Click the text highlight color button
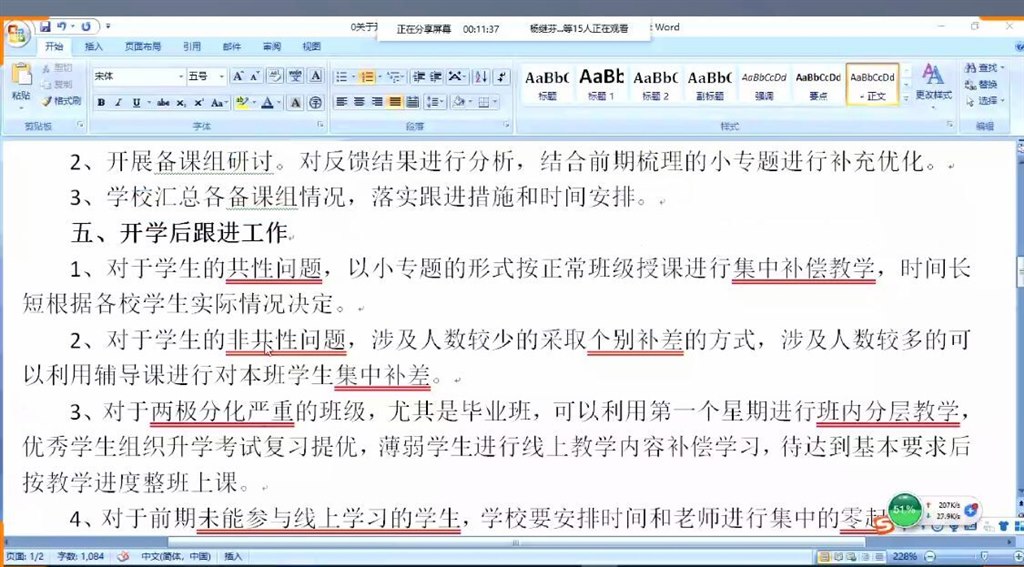 241,103
